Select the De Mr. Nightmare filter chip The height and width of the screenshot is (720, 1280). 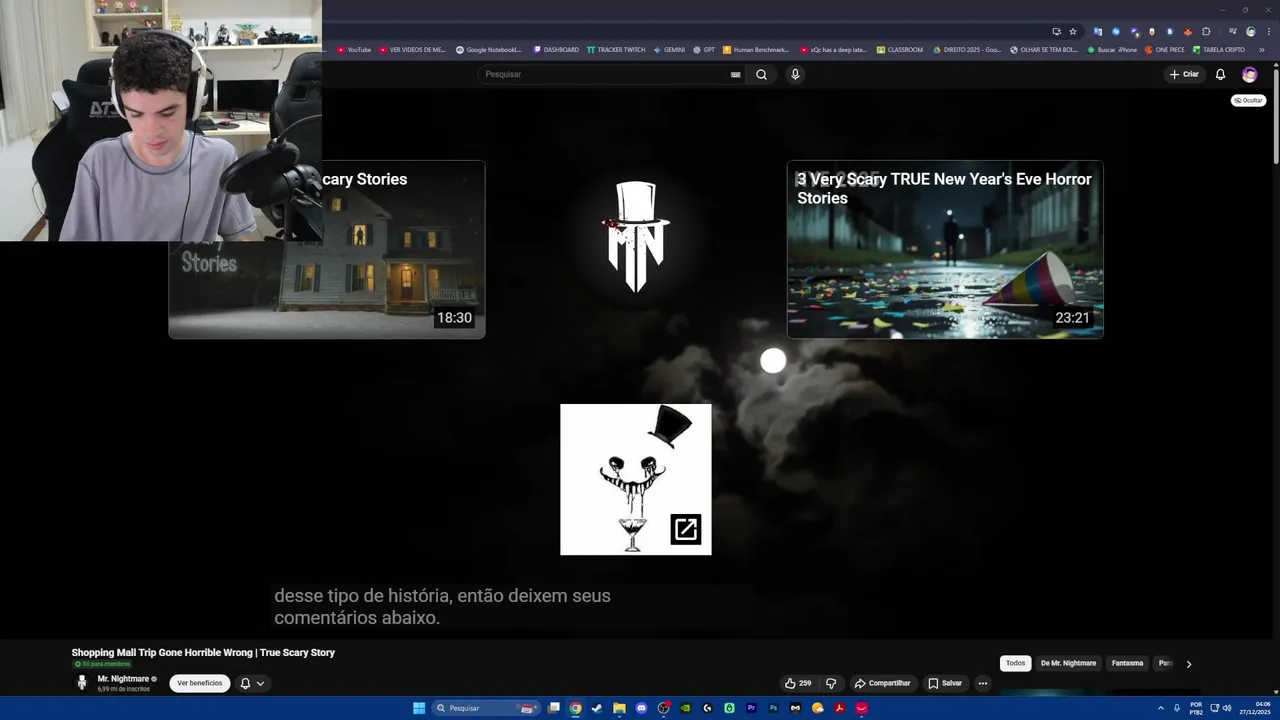(1068, 663)
